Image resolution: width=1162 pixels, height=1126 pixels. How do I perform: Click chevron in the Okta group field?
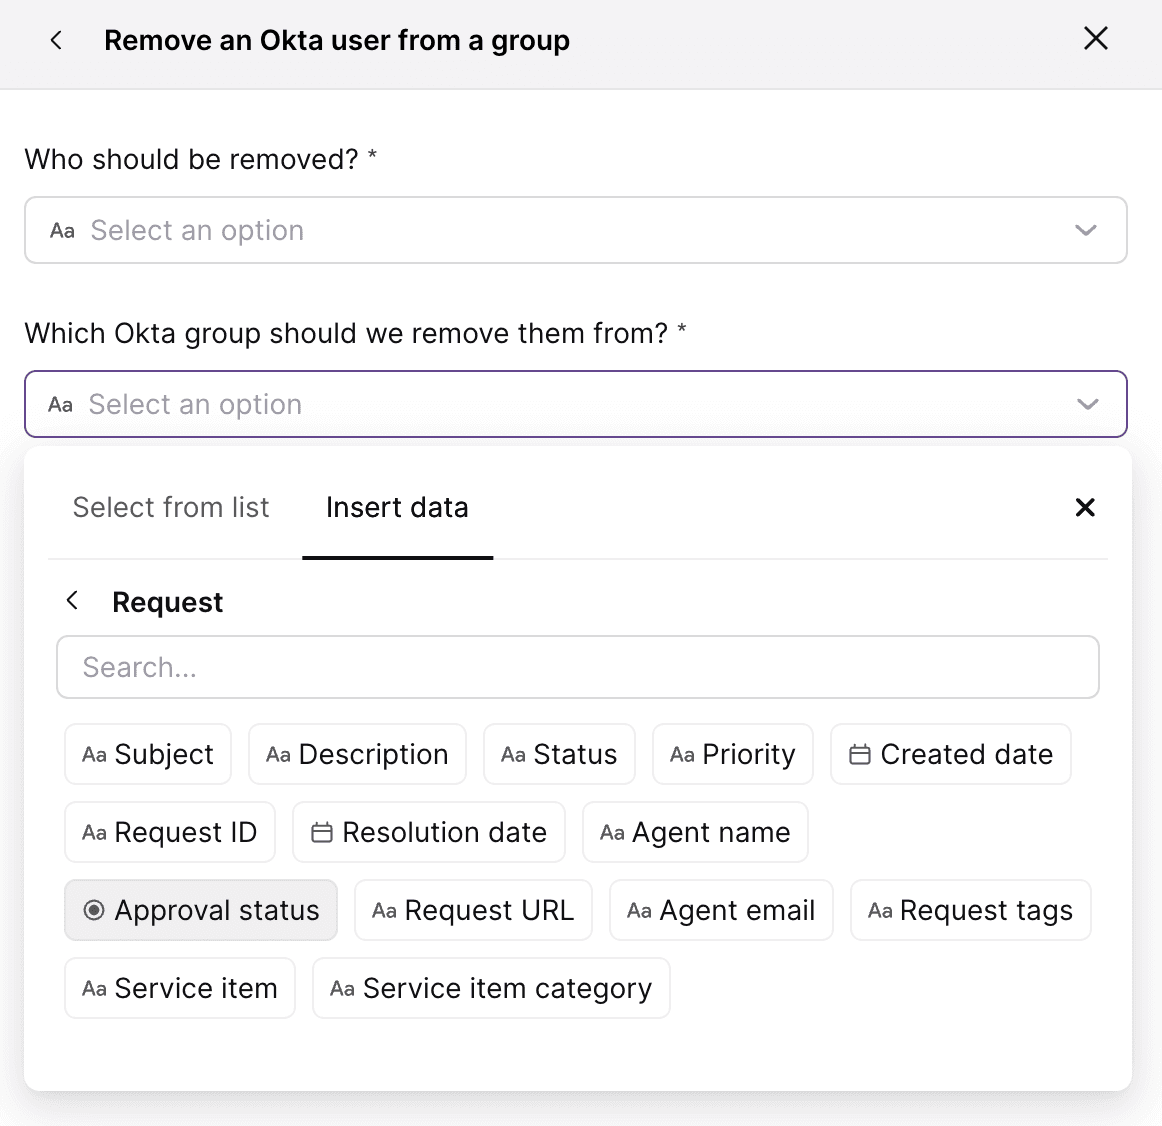click(1087, 405)
